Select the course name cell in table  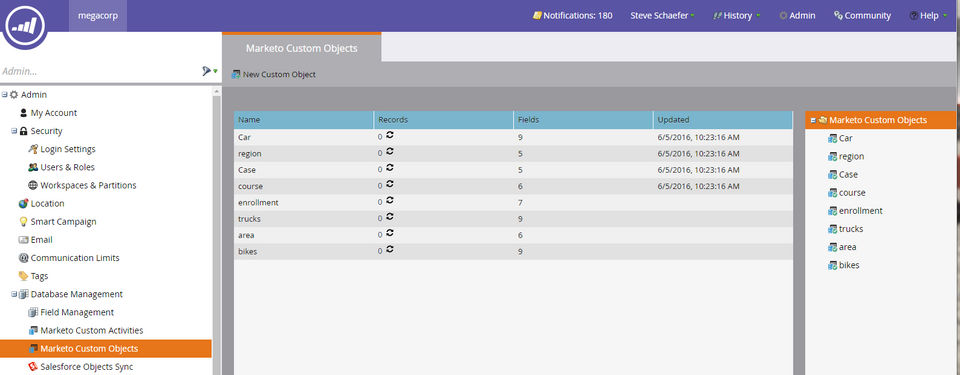[x=304, y=186]
